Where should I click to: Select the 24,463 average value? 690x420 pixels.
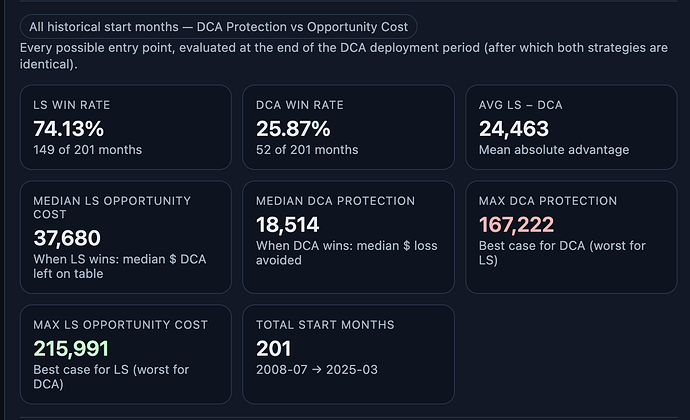click(x=514, y=128)
